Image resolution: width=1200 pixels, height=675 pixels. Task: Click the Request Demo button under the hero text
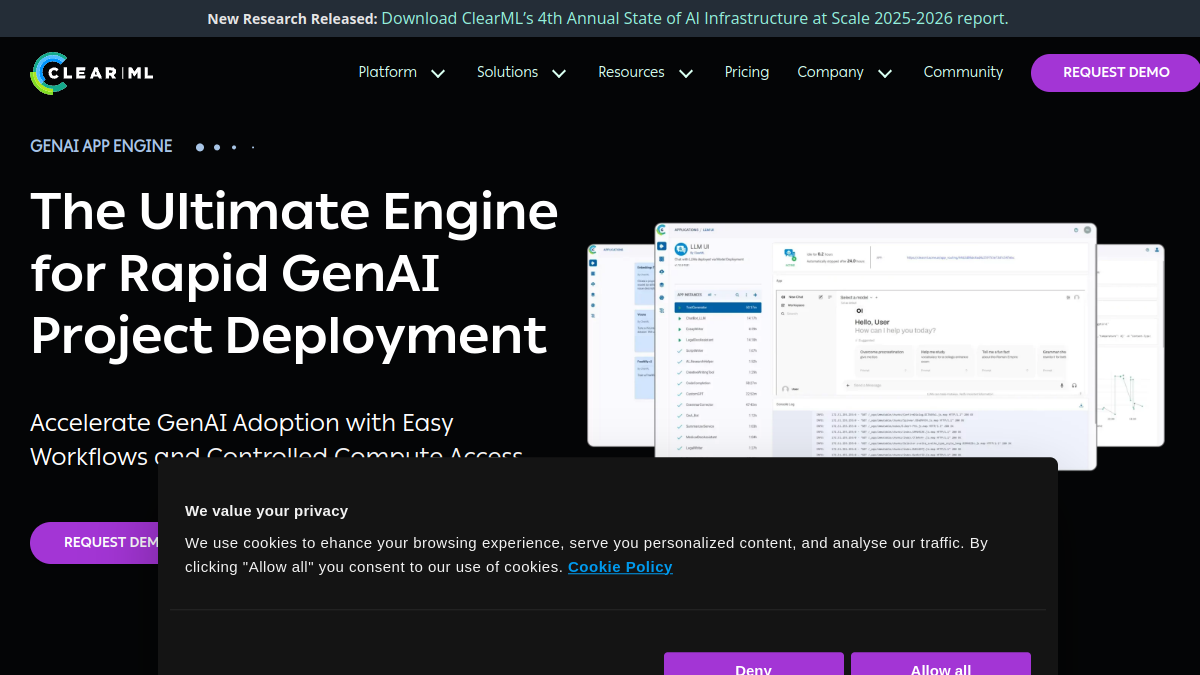click(x=95, y=543)
